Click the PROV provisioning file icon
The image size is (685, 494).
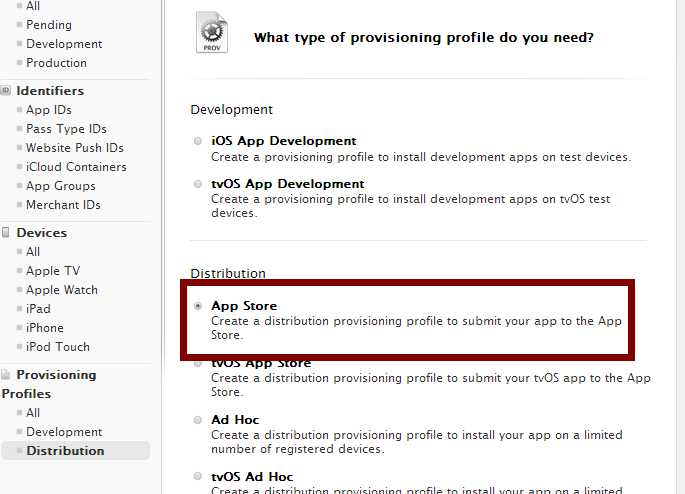pyautogui.click(x=212, y=32)
